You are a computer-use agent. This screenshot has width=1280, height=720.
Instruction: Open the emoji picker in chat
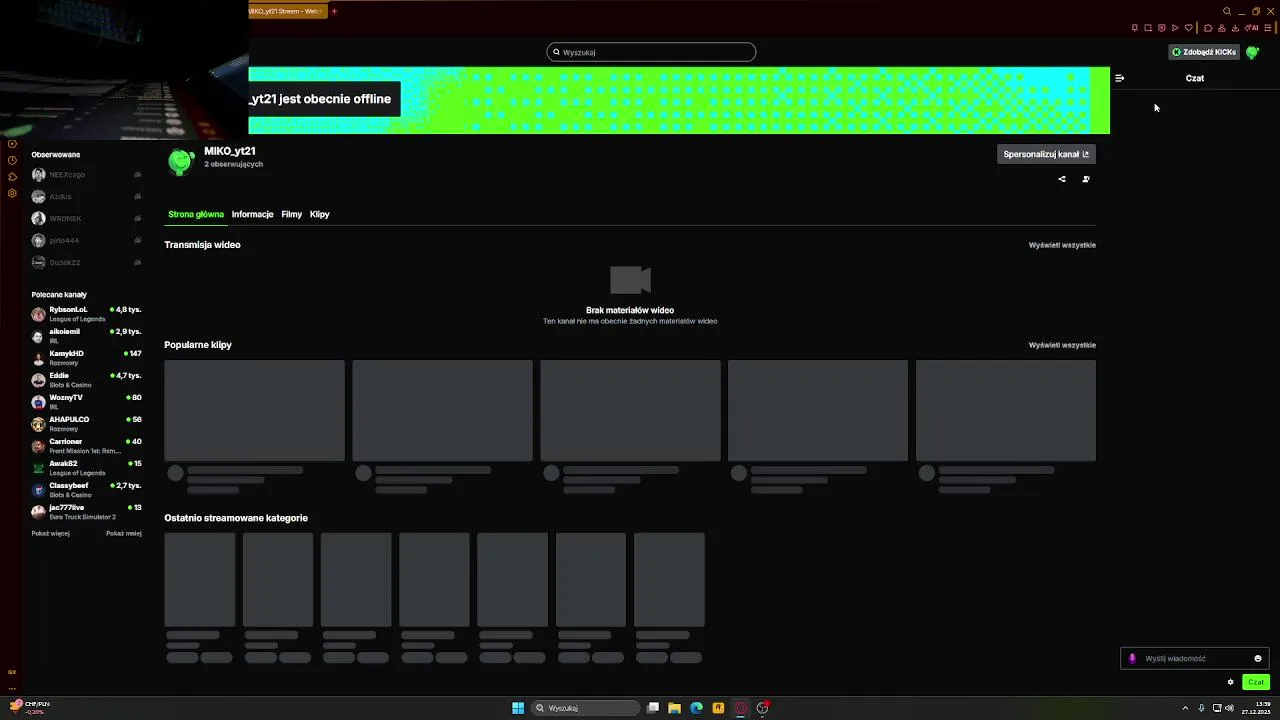click(1258, 658)
